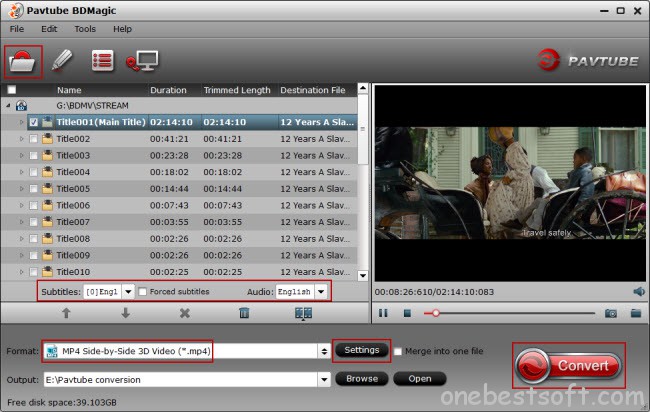
Task: Start conversion with Convert button
Action: tap(569, 366)
